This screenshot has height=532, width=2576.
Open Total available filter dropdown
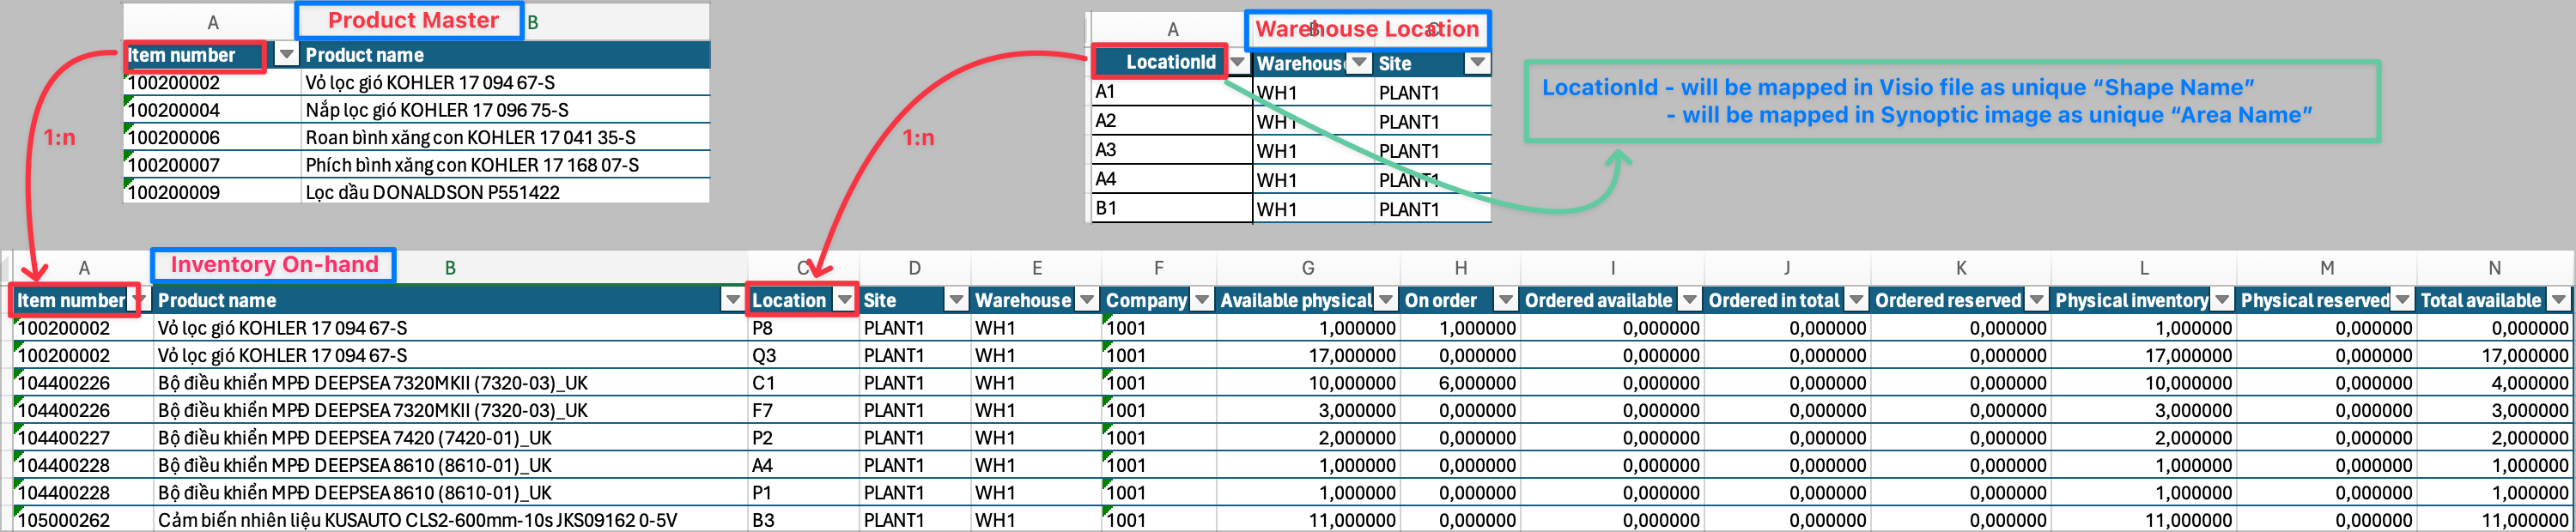click(x=2558, y=300)
